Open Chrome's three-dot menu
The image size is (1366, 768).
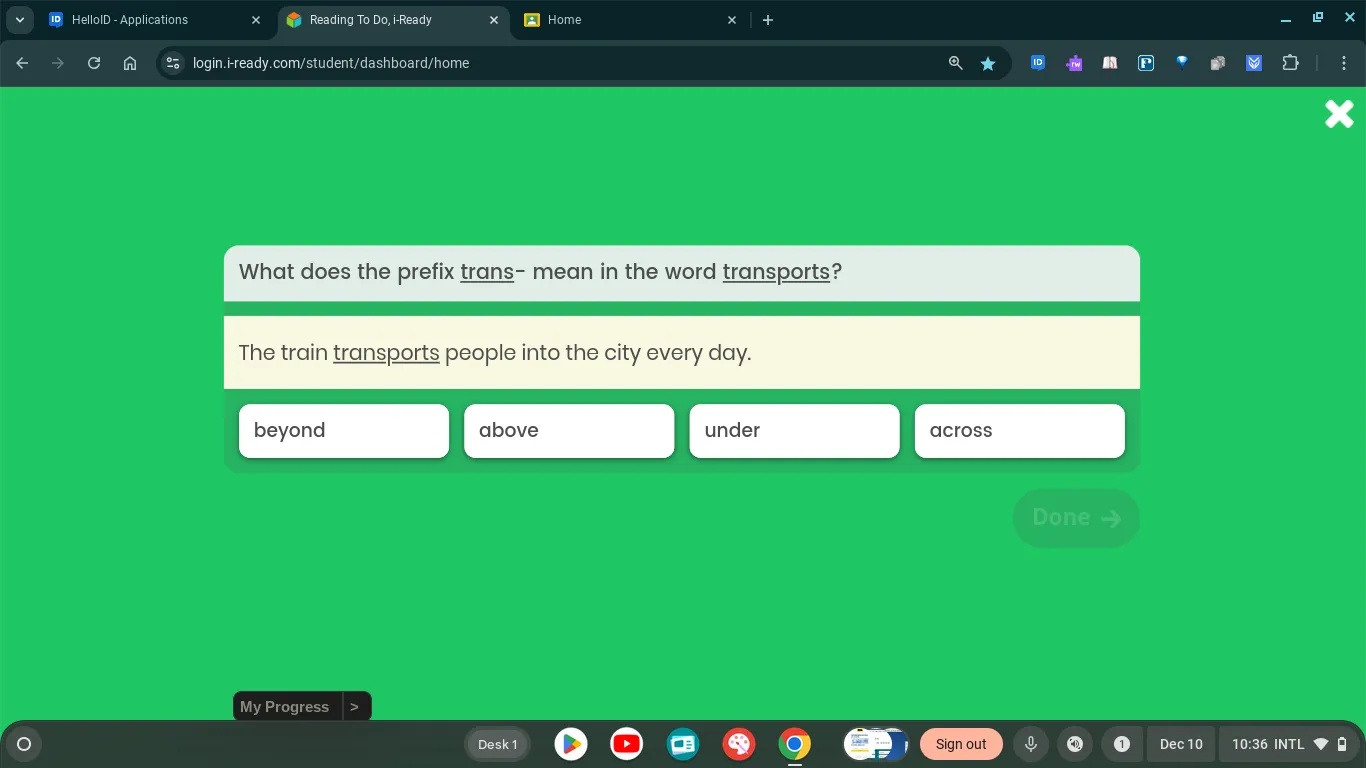click(1345, 62)
